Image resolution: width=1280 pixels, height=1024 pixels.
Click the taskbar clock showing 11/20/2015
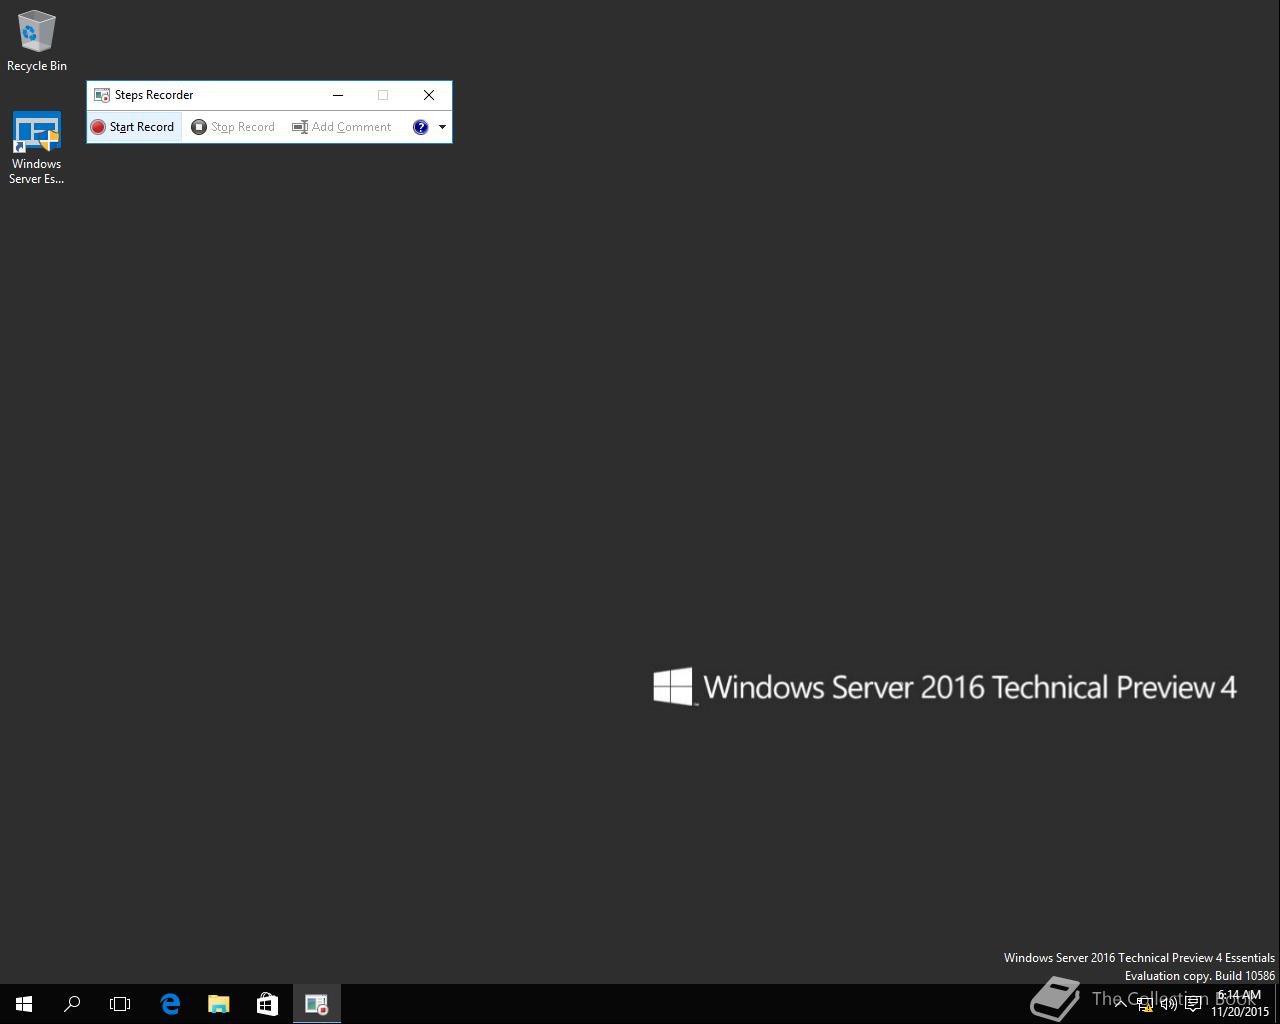point(1240,1004)
